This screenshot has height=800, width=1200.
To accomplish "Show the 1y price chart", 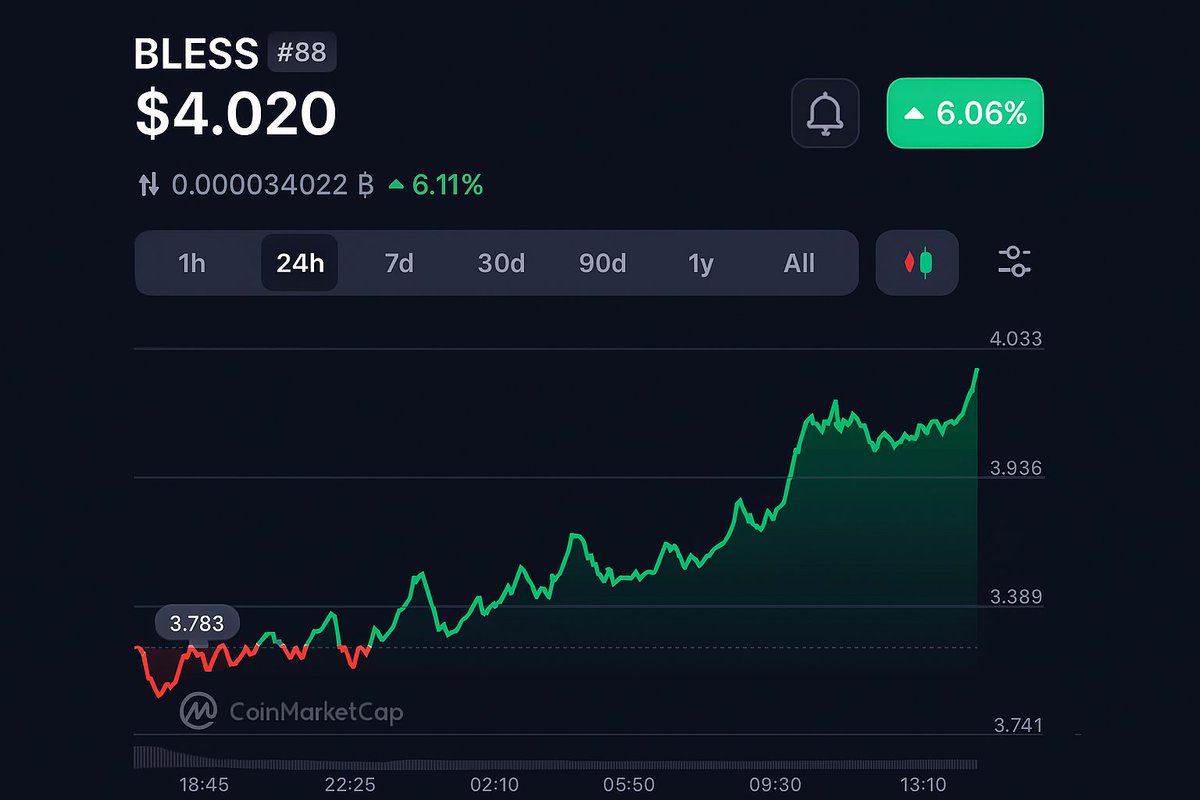I will [x=701, y=263].
